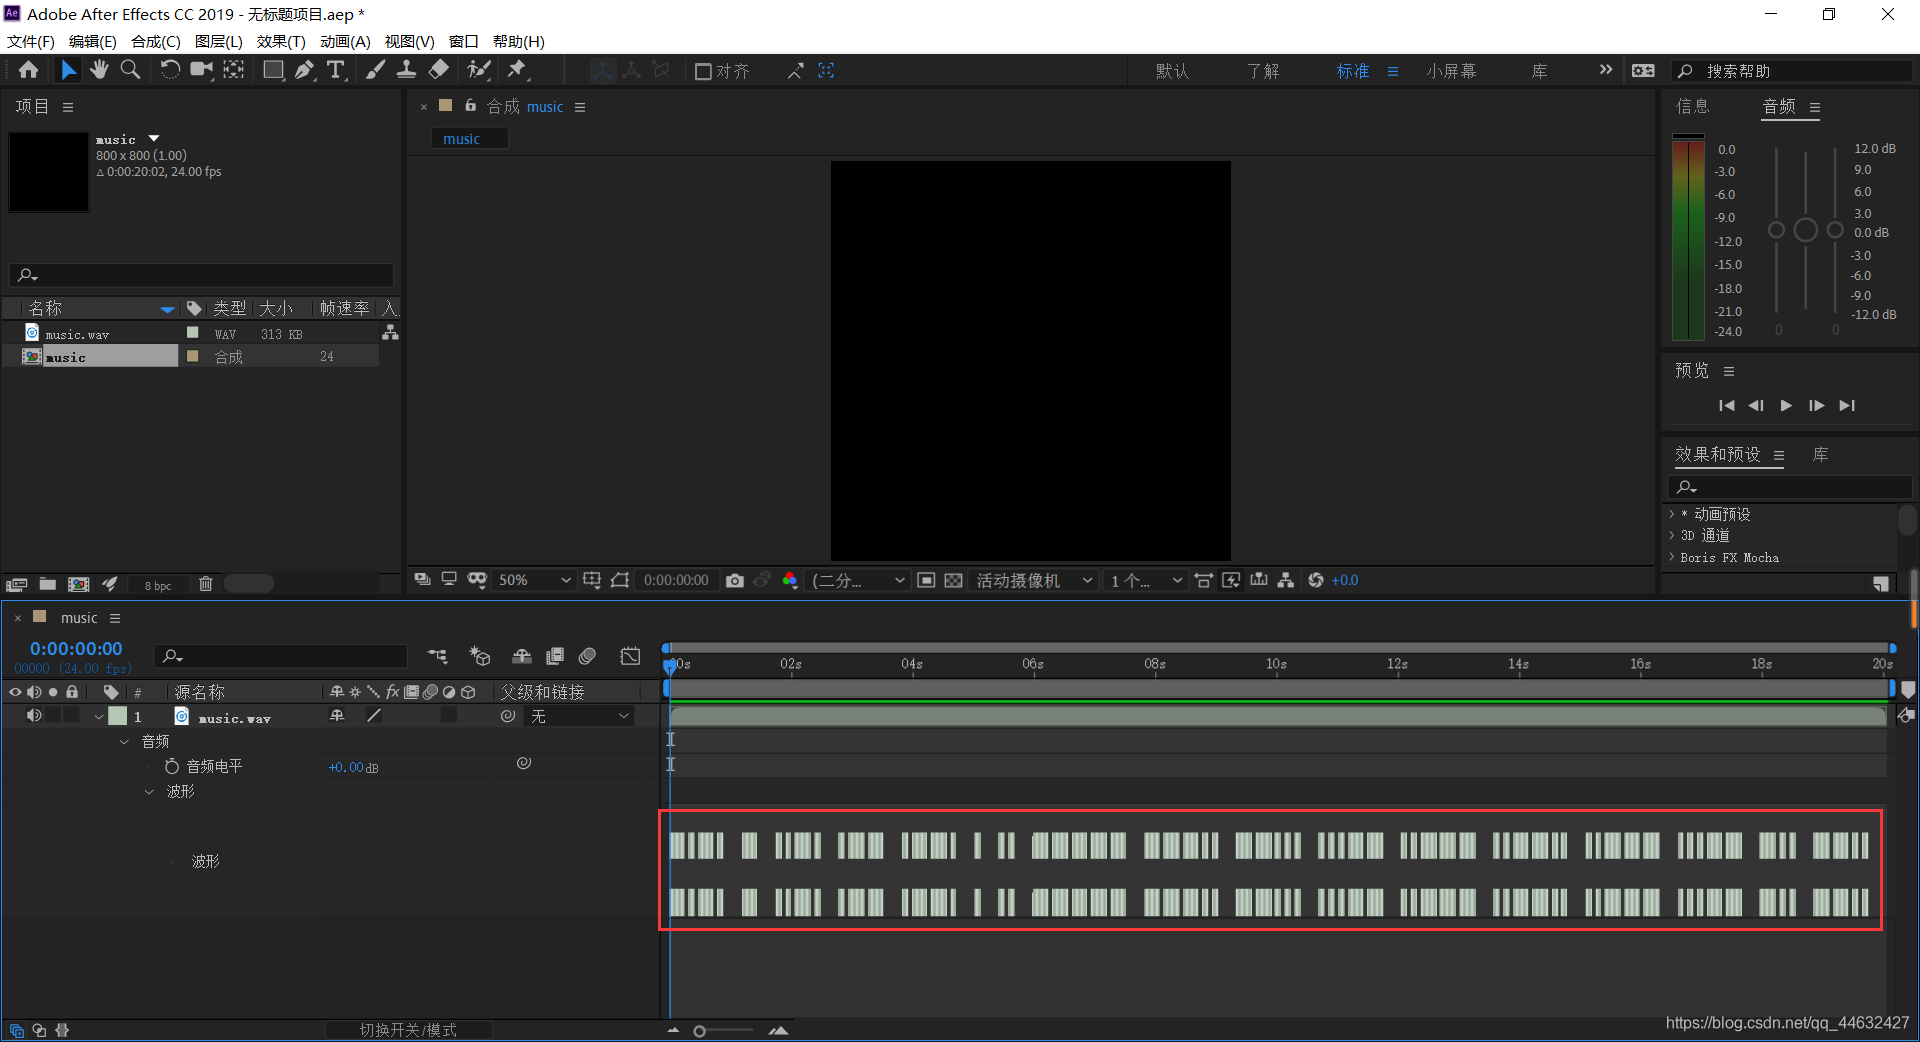Adjust the timeline zoom slider

700,1031
